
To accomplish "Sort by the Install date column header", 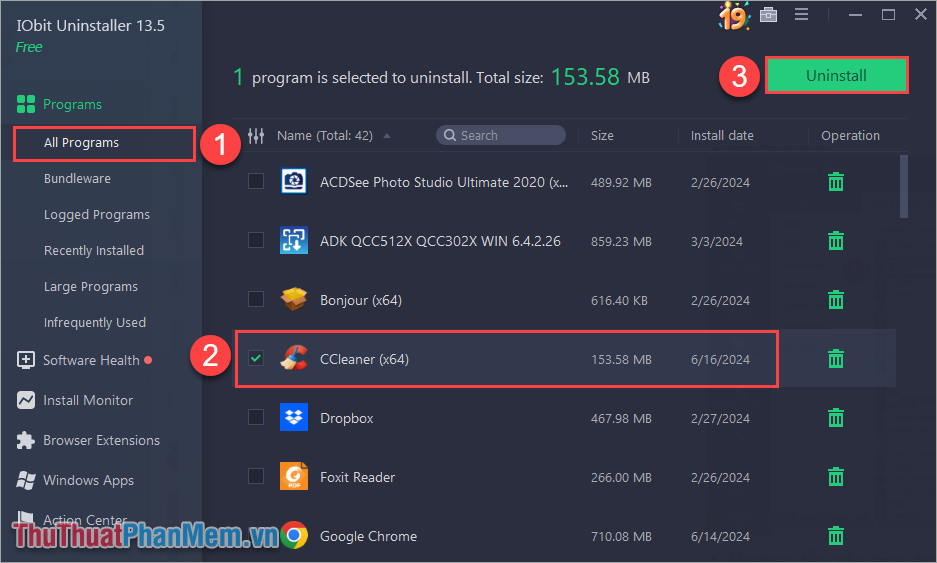I will point(722,136).
